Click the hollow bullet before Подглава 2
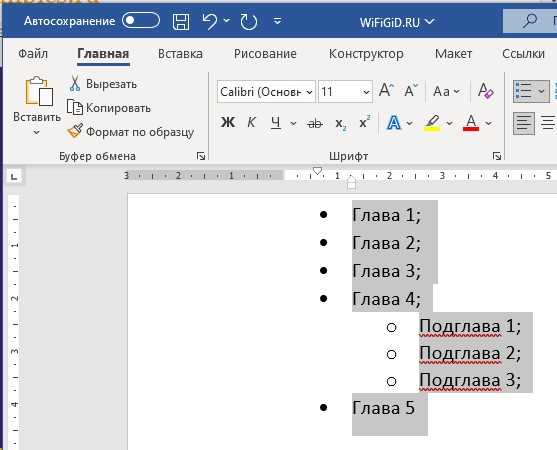The image size is (557, 450). pyautogui.click(x=391, y=354)
